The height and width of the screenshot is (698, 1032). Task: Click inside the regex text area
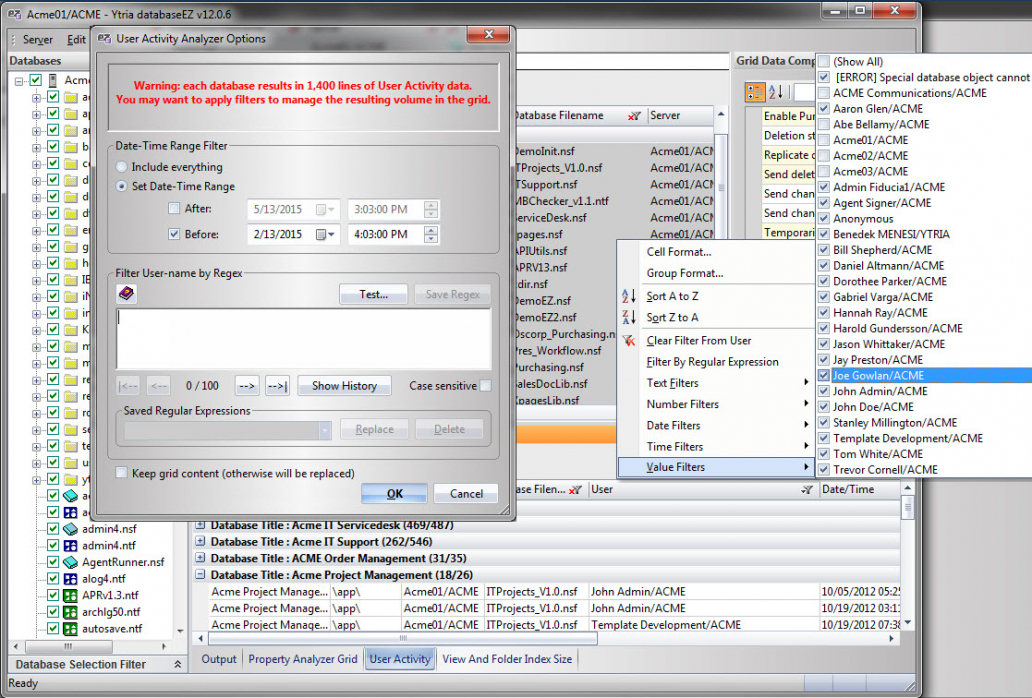click(303, 338)
